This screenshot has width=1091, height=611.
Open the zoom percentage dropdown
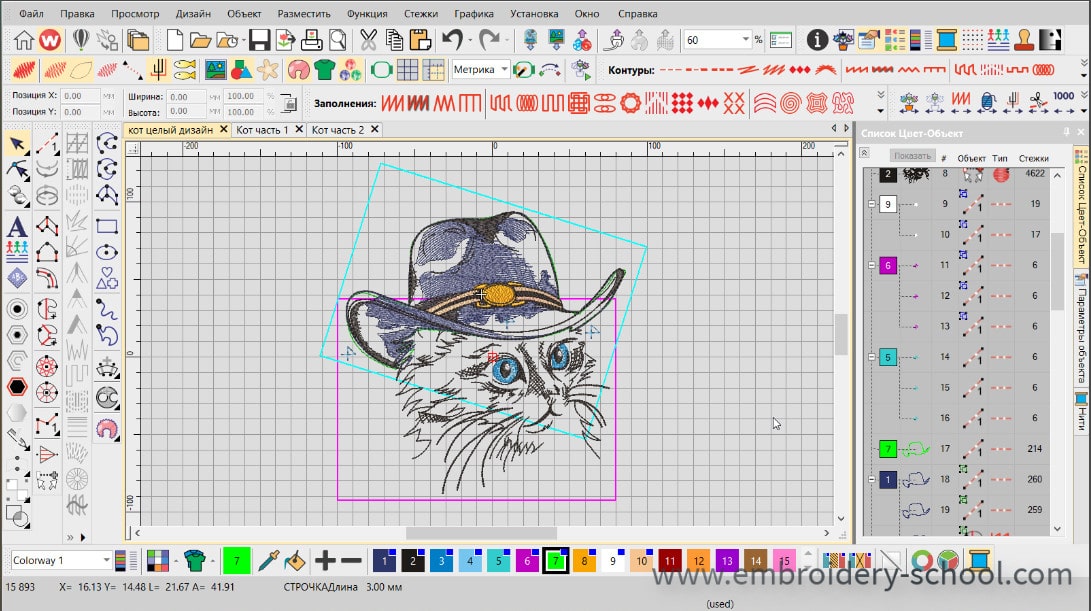click(745, 40)
